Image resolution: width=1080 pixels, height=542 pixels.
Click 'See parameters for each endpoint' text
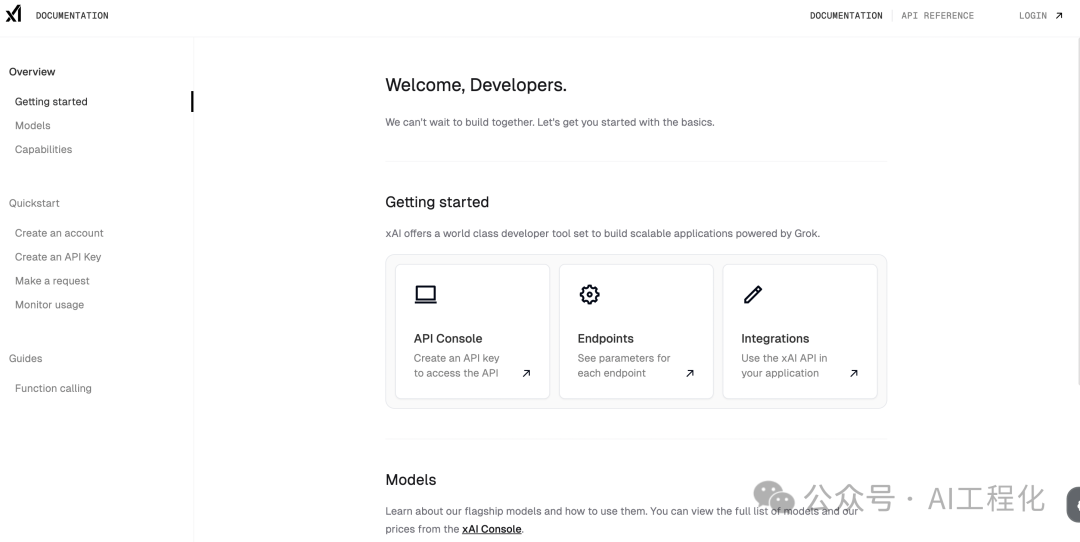(x=624, y=366)
